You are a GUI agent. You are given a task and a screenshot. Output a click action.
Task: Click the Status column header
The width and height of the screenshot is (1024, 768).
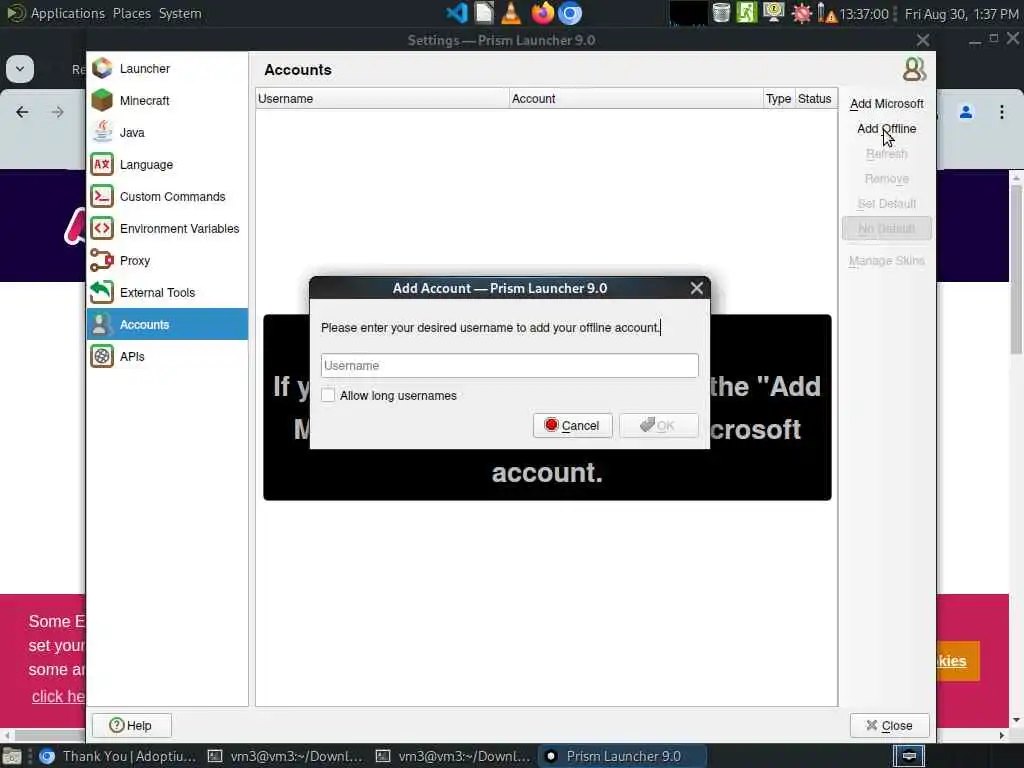pyautogui.click(x=815, y=99)
